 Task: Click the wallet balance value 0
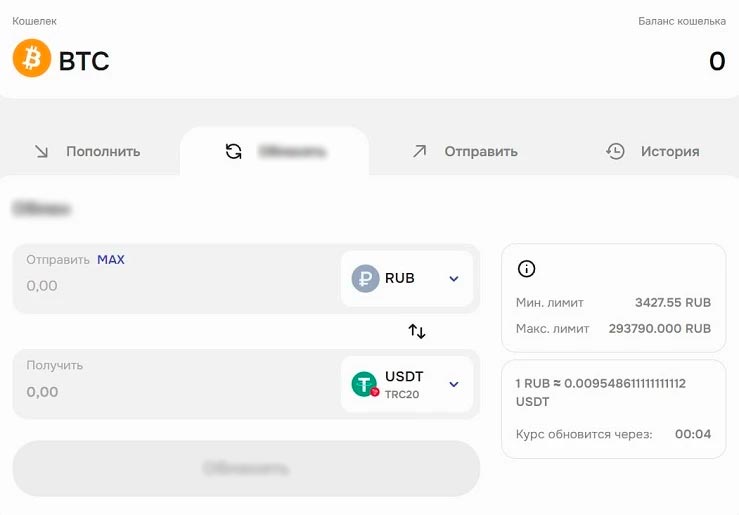click(716, 61)
